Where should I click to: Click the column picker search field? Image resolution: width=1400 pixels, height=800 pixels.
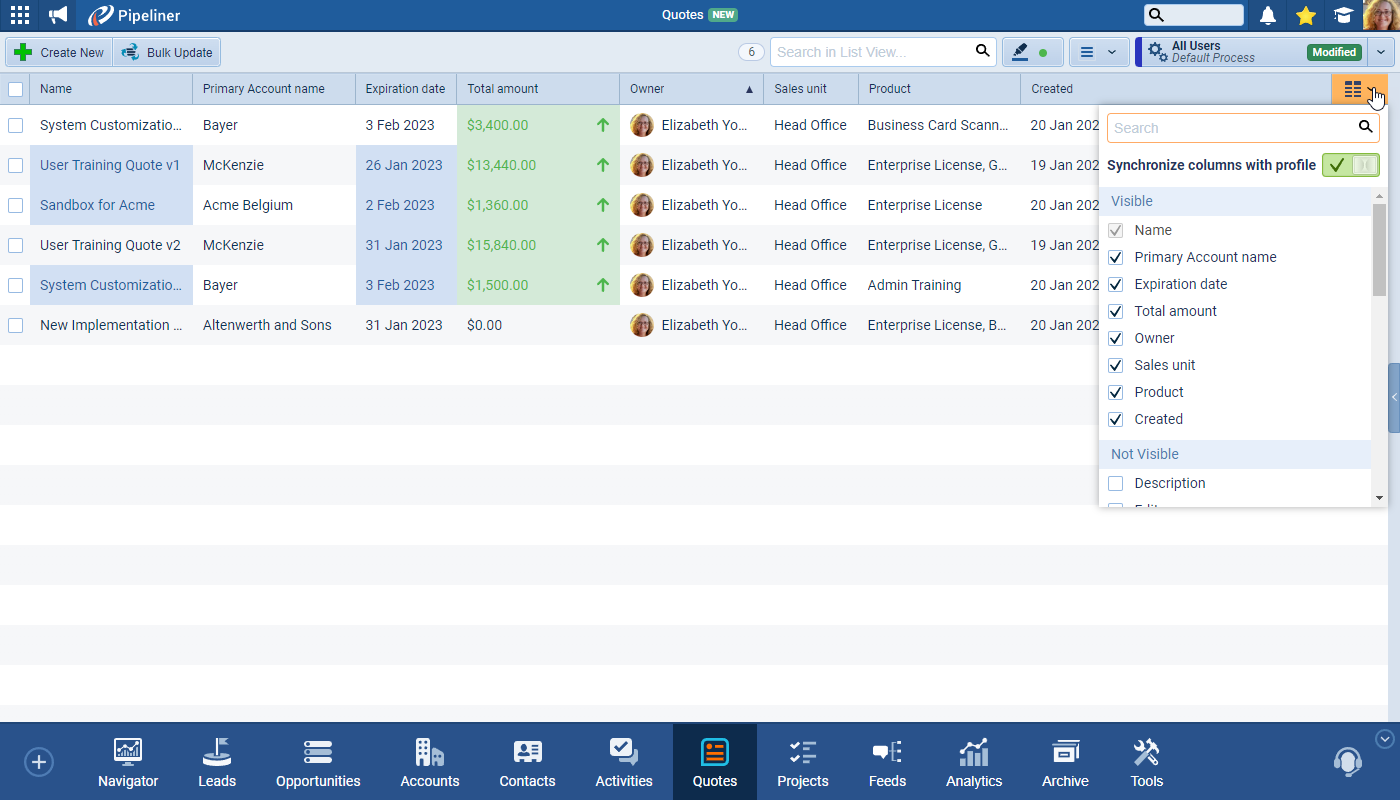1232,128
